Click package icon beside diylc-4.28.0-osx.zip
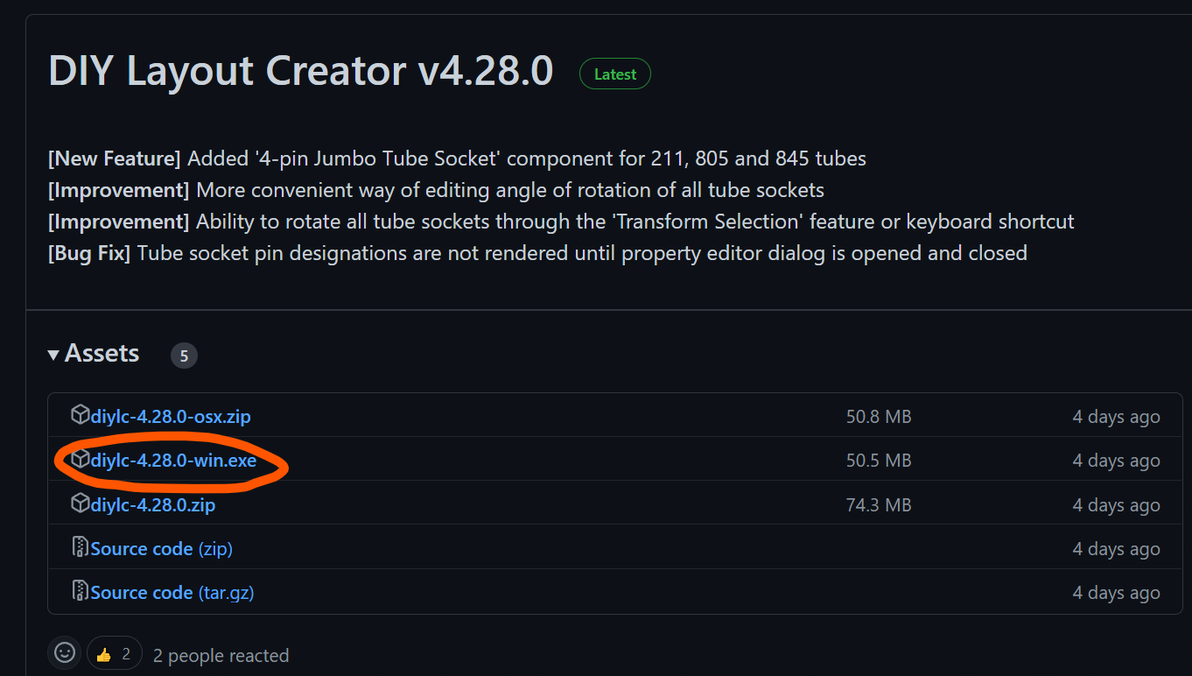Viewport: 1192px width, 676px height. [x=80, y=415]
